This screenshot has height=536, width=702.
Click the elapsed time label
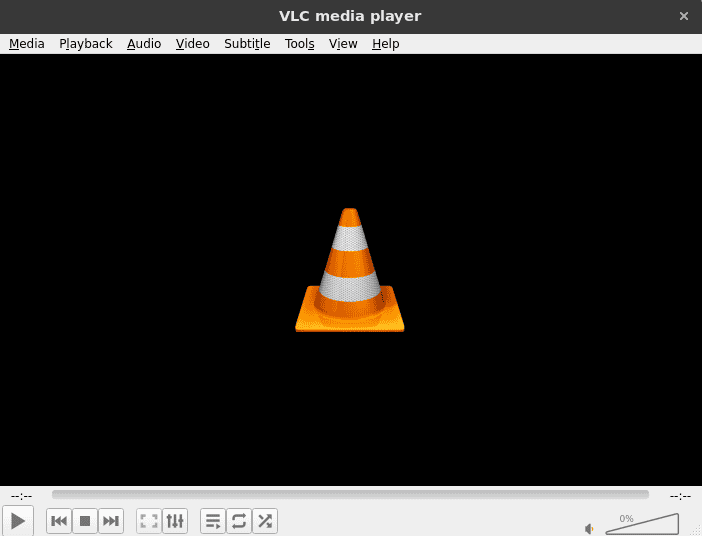[x=21, y=496]
